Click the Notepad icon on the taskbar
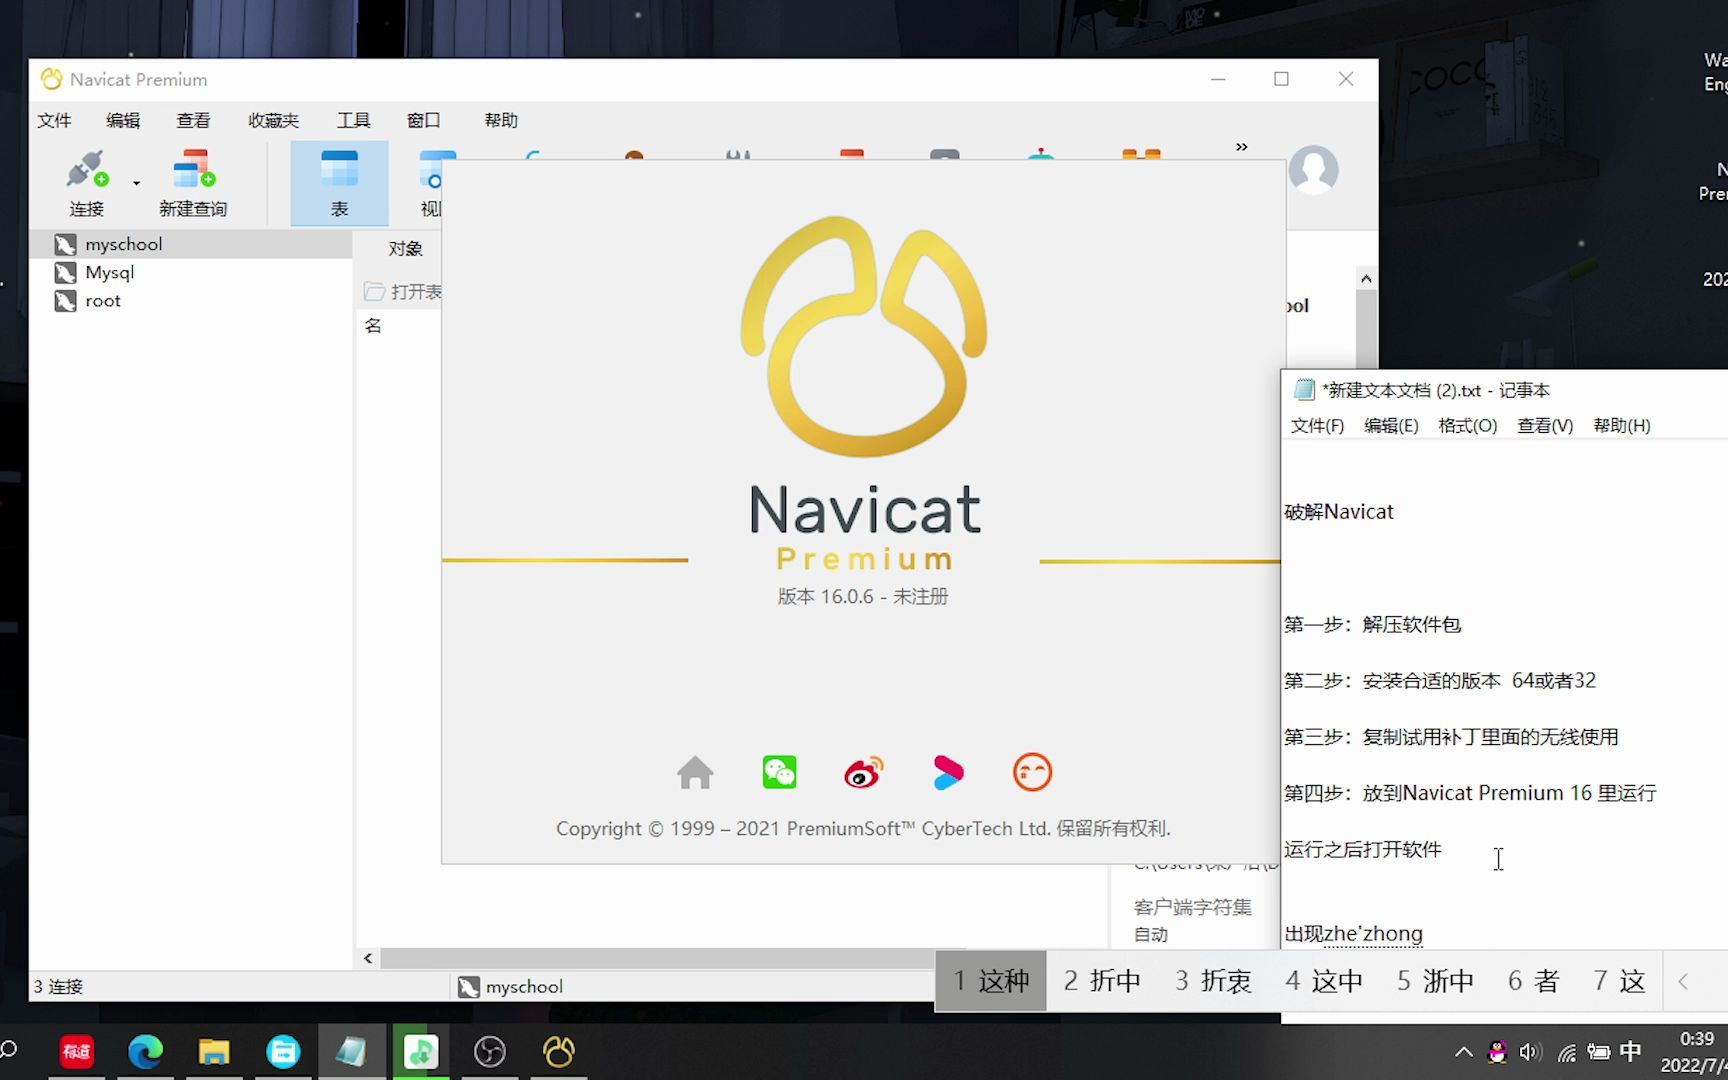This screenshot has height=1080, width=1728. [x=351, y=1052]
